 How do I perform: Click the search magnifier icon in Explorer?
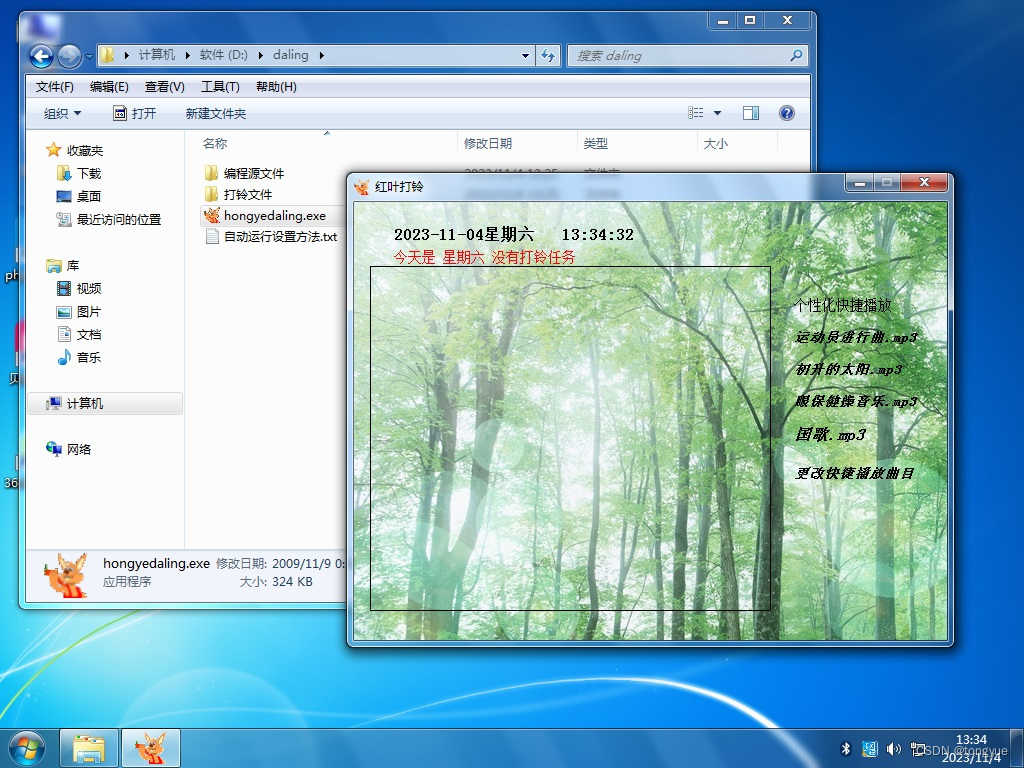point(795,56)
